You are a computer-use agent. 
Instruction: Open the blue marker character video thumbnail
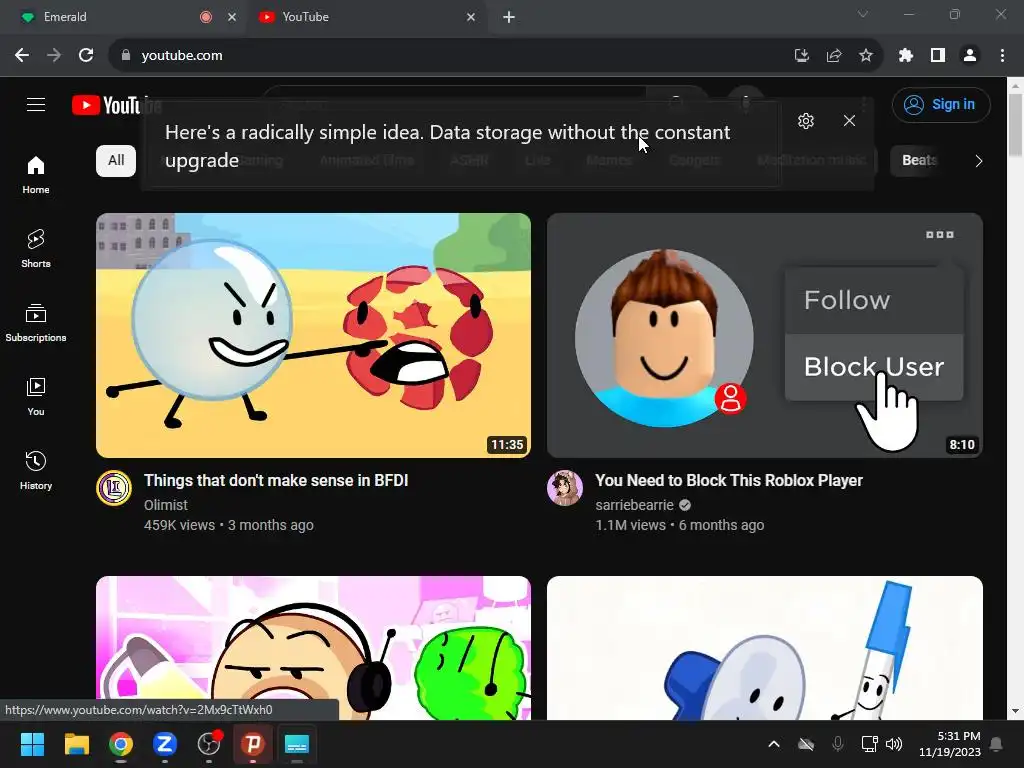[x=765, y=648]
